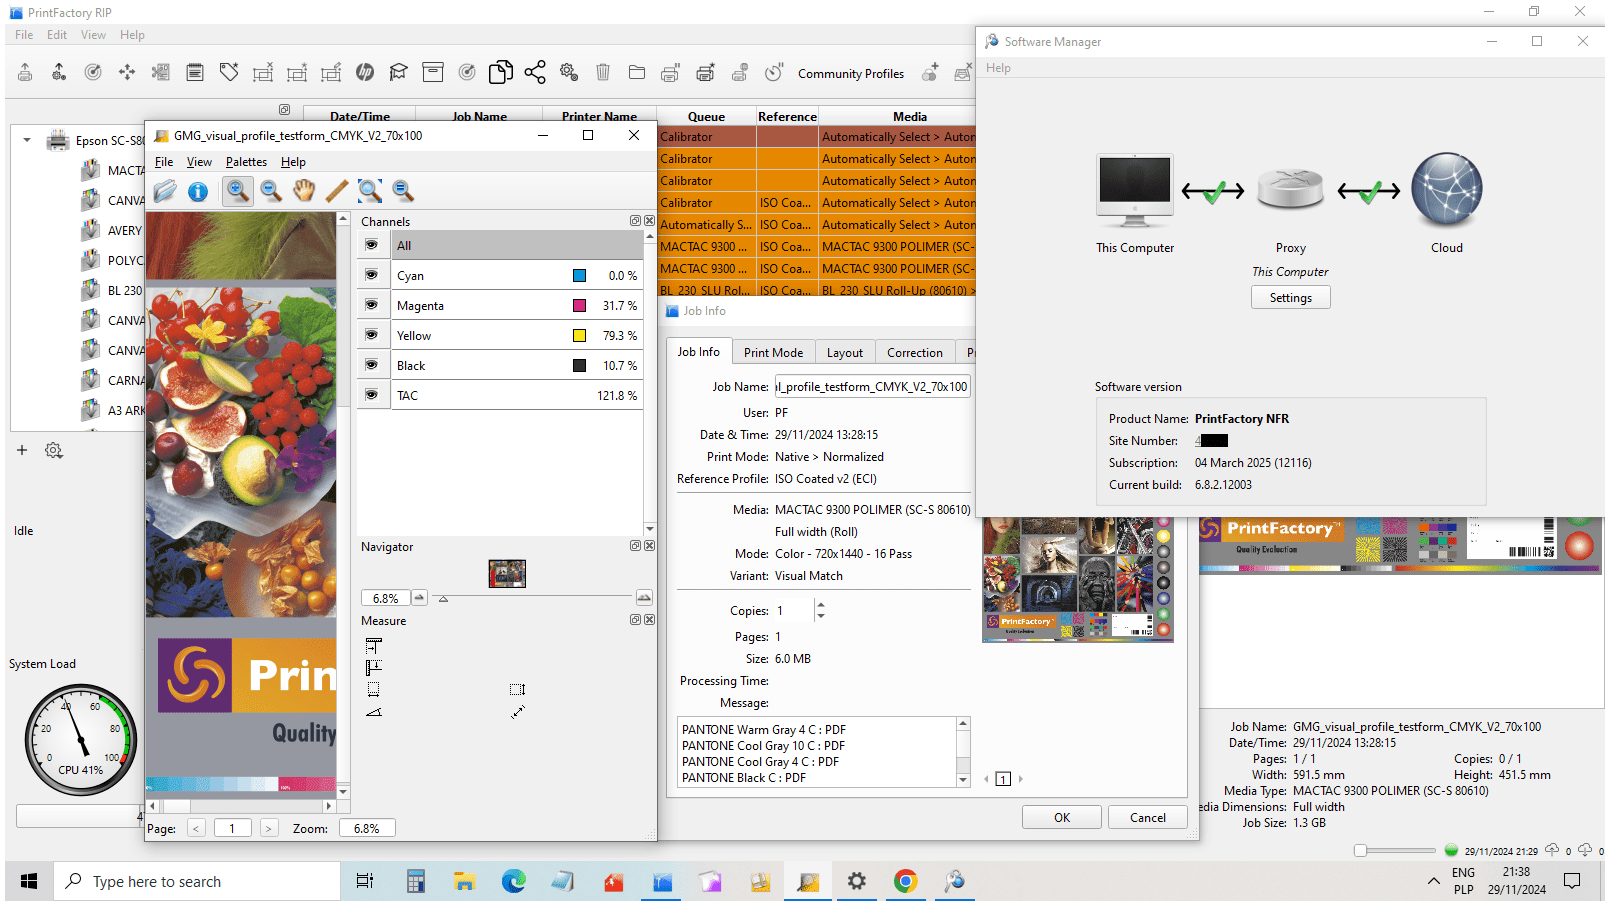Collapse the Epson SC-S printer tree
1611x901 pixels.
click(27, 141)
